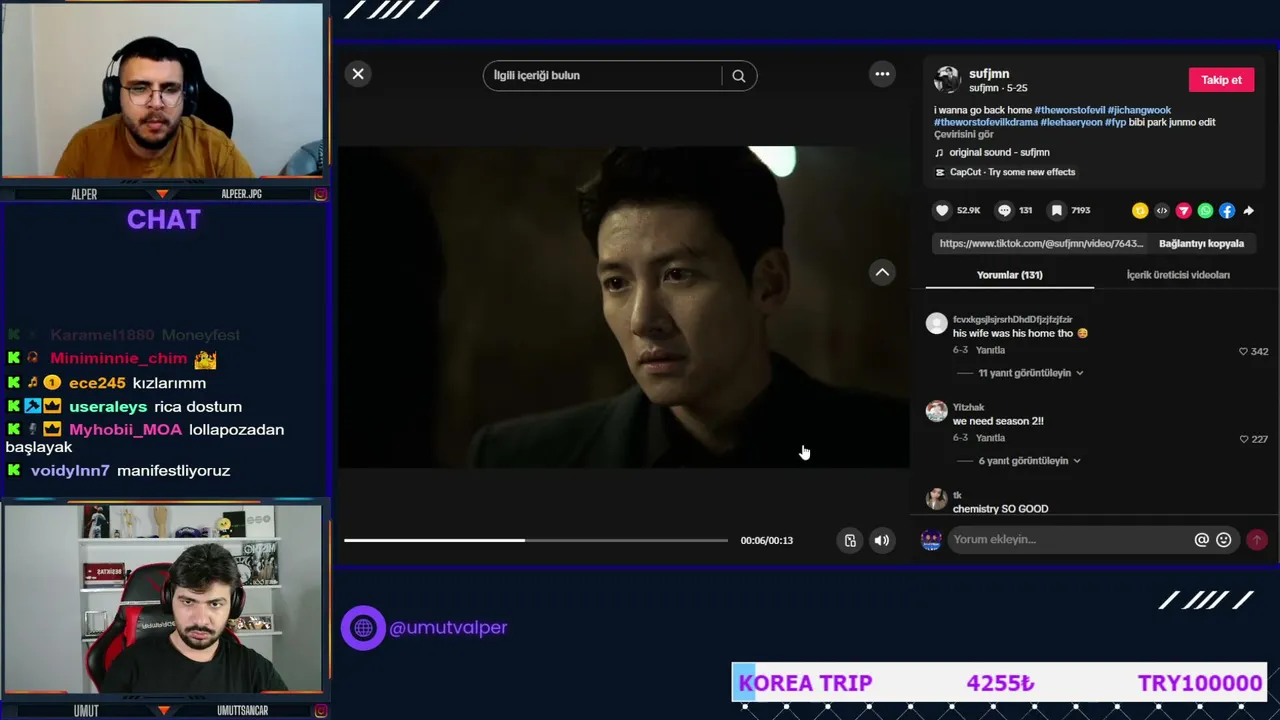Image resolution: width=1280 pixels, height=720 pixels.
Task: Click chat username voidylnn7
Action: (x=70, y=471)
